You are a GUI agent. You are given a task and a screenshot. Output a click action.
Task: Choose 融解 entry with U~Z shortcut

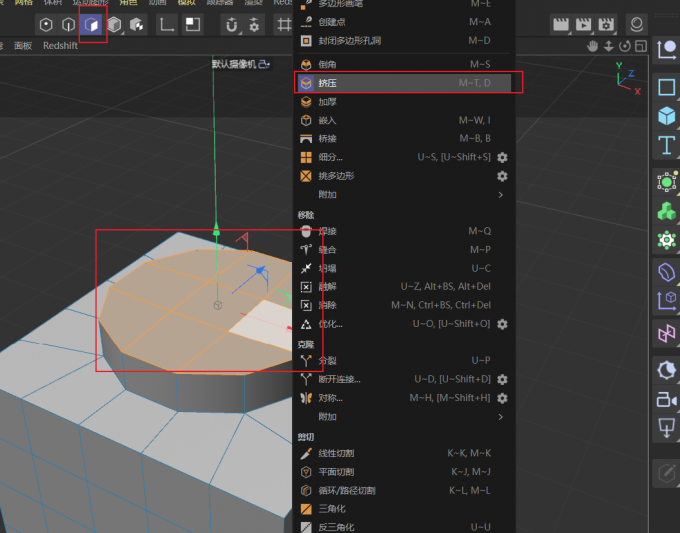(404, 287)
